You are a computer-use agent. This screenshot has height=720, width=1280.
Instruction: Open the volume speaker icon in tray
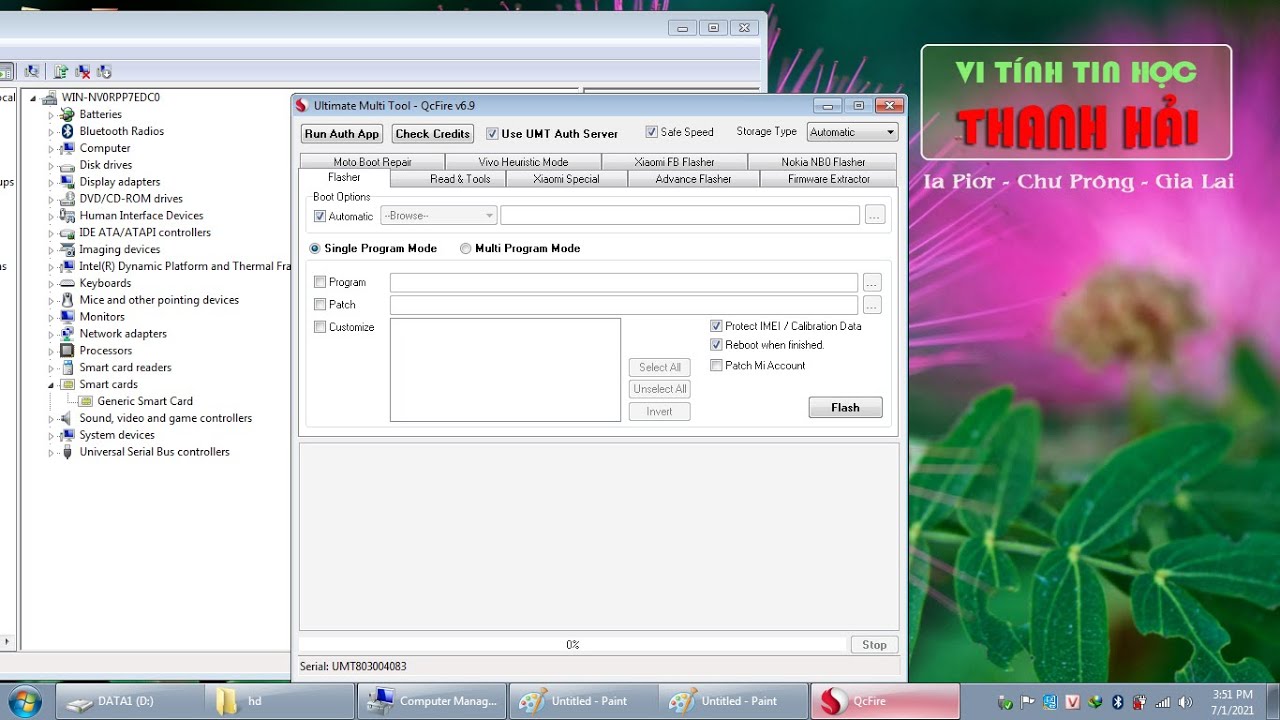pos(1185,702)
